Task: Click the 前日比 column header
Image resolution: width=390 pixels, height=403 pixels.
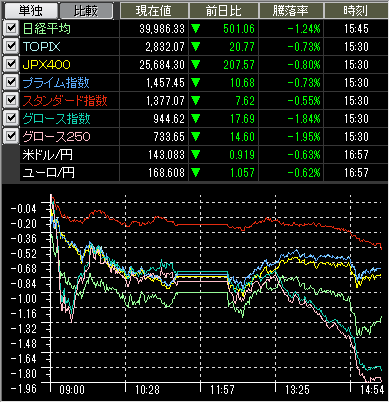Action: point(224,11)
